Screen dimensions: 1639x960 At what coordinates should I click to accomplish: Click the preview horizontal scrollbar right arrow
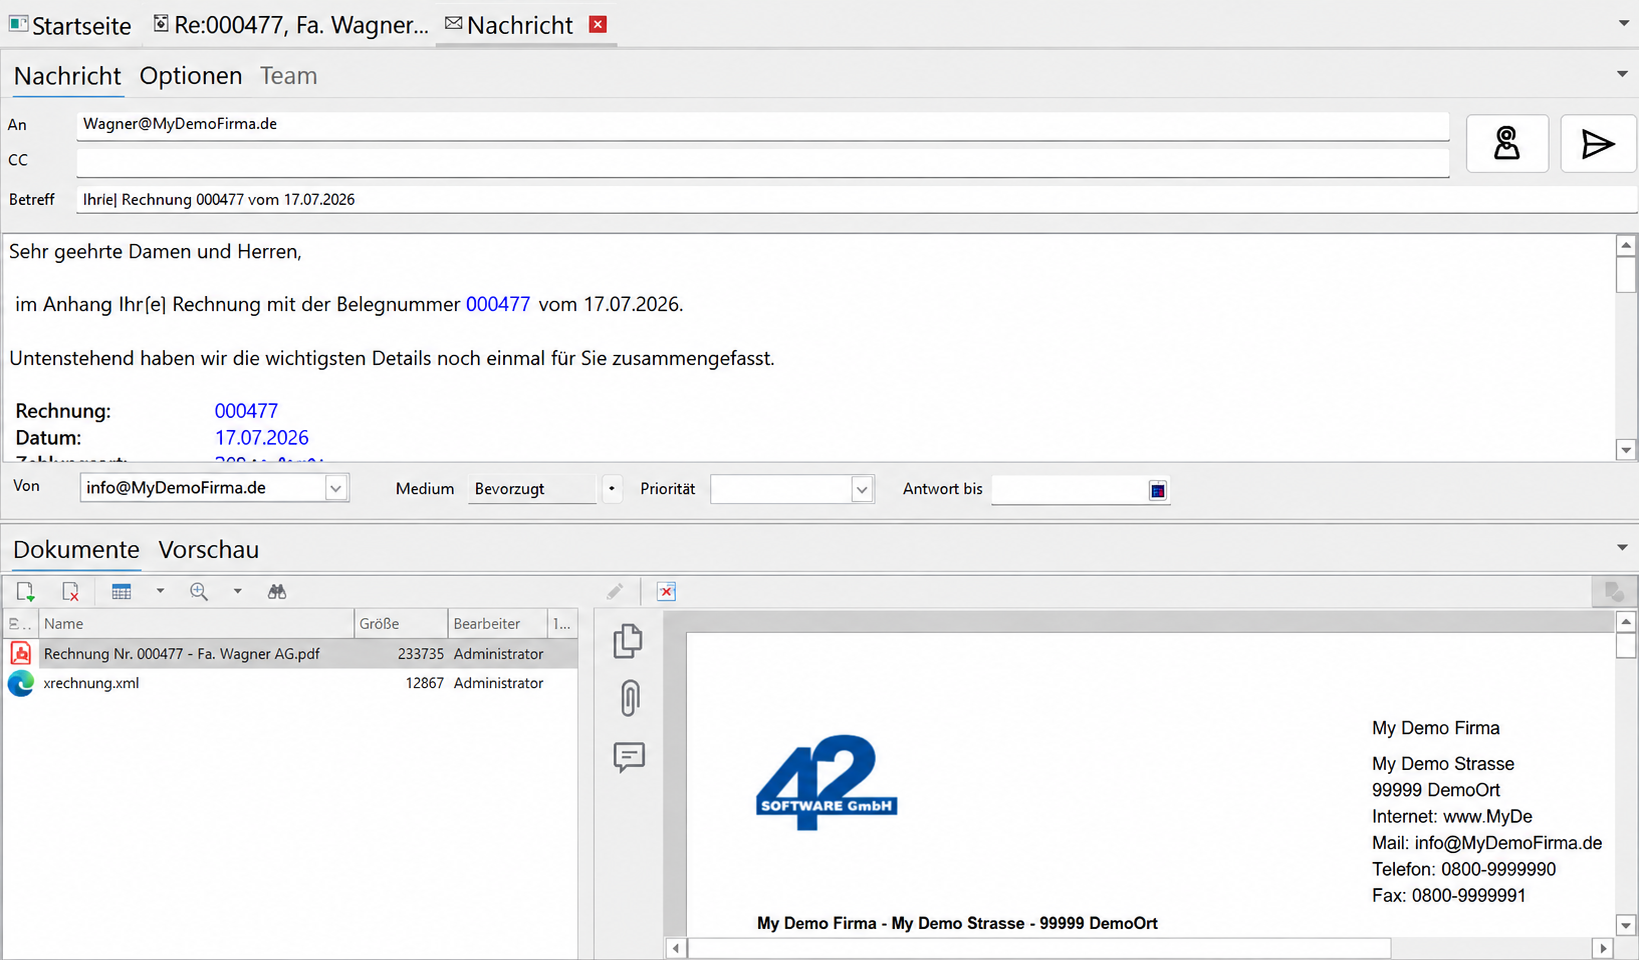pos(1603,948)
